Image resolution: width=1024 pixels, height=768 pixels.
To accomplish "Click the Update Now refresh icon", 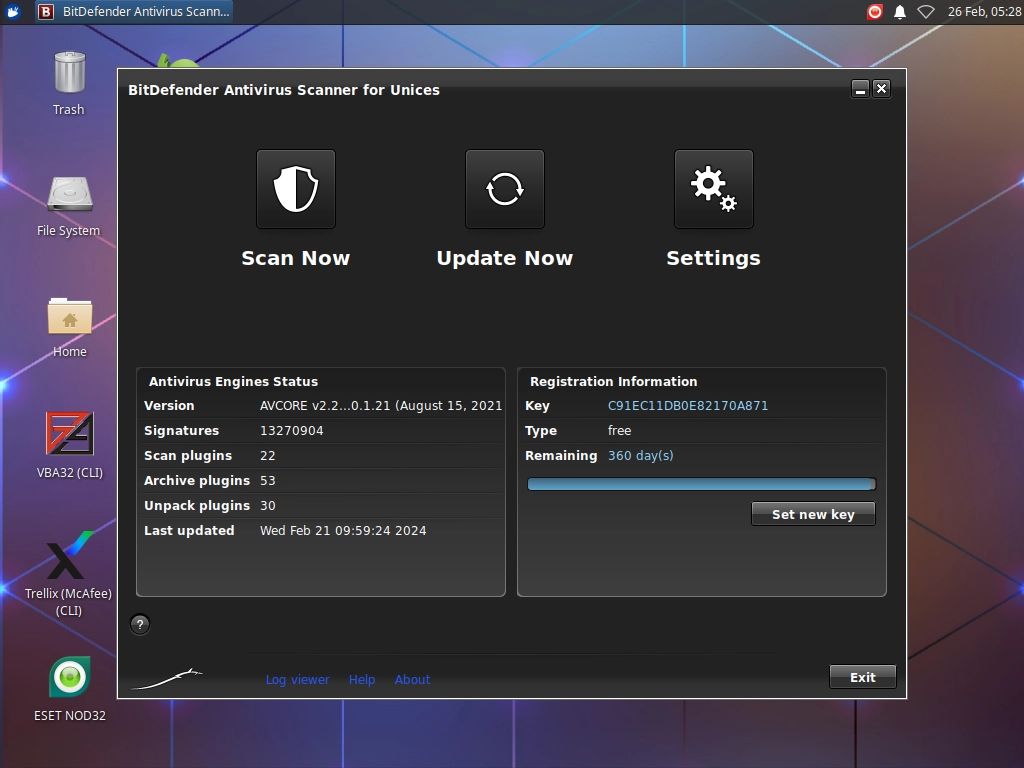I will tap(505, 189).
